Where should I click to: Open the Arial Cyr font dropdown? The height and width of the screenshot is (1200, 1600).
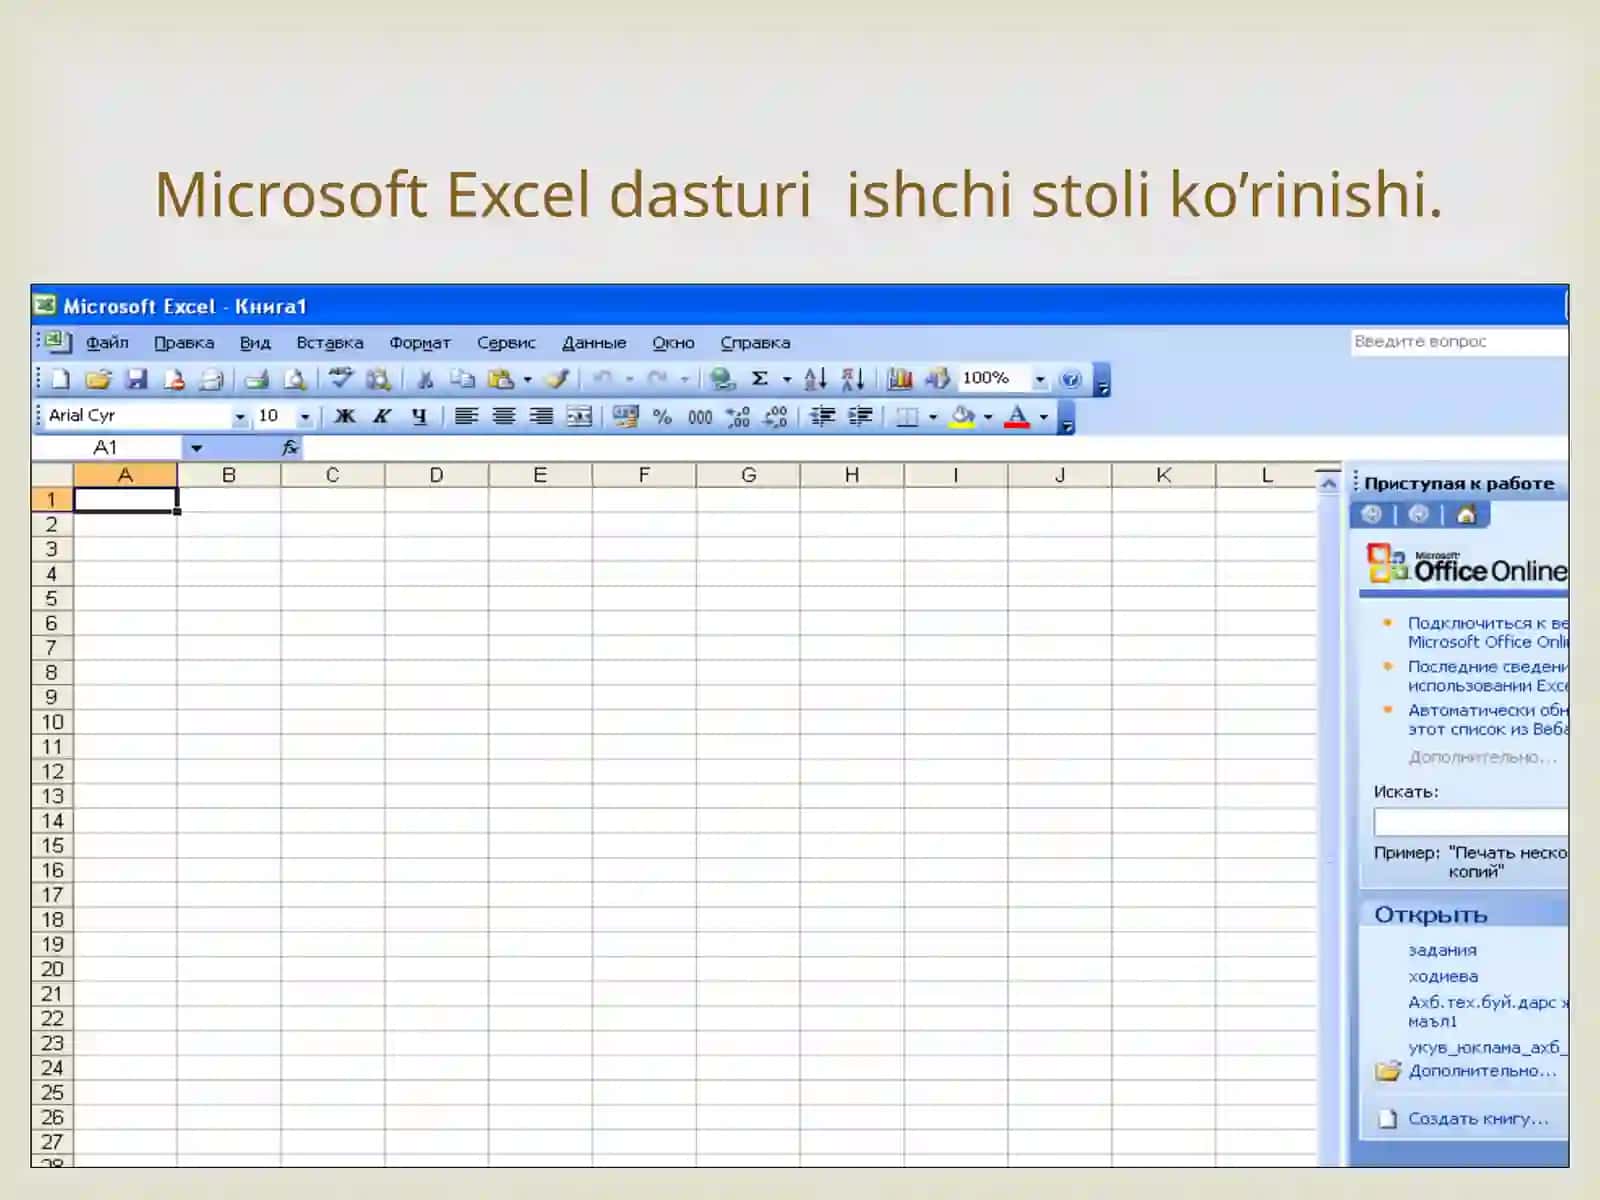tap(240, 416)
